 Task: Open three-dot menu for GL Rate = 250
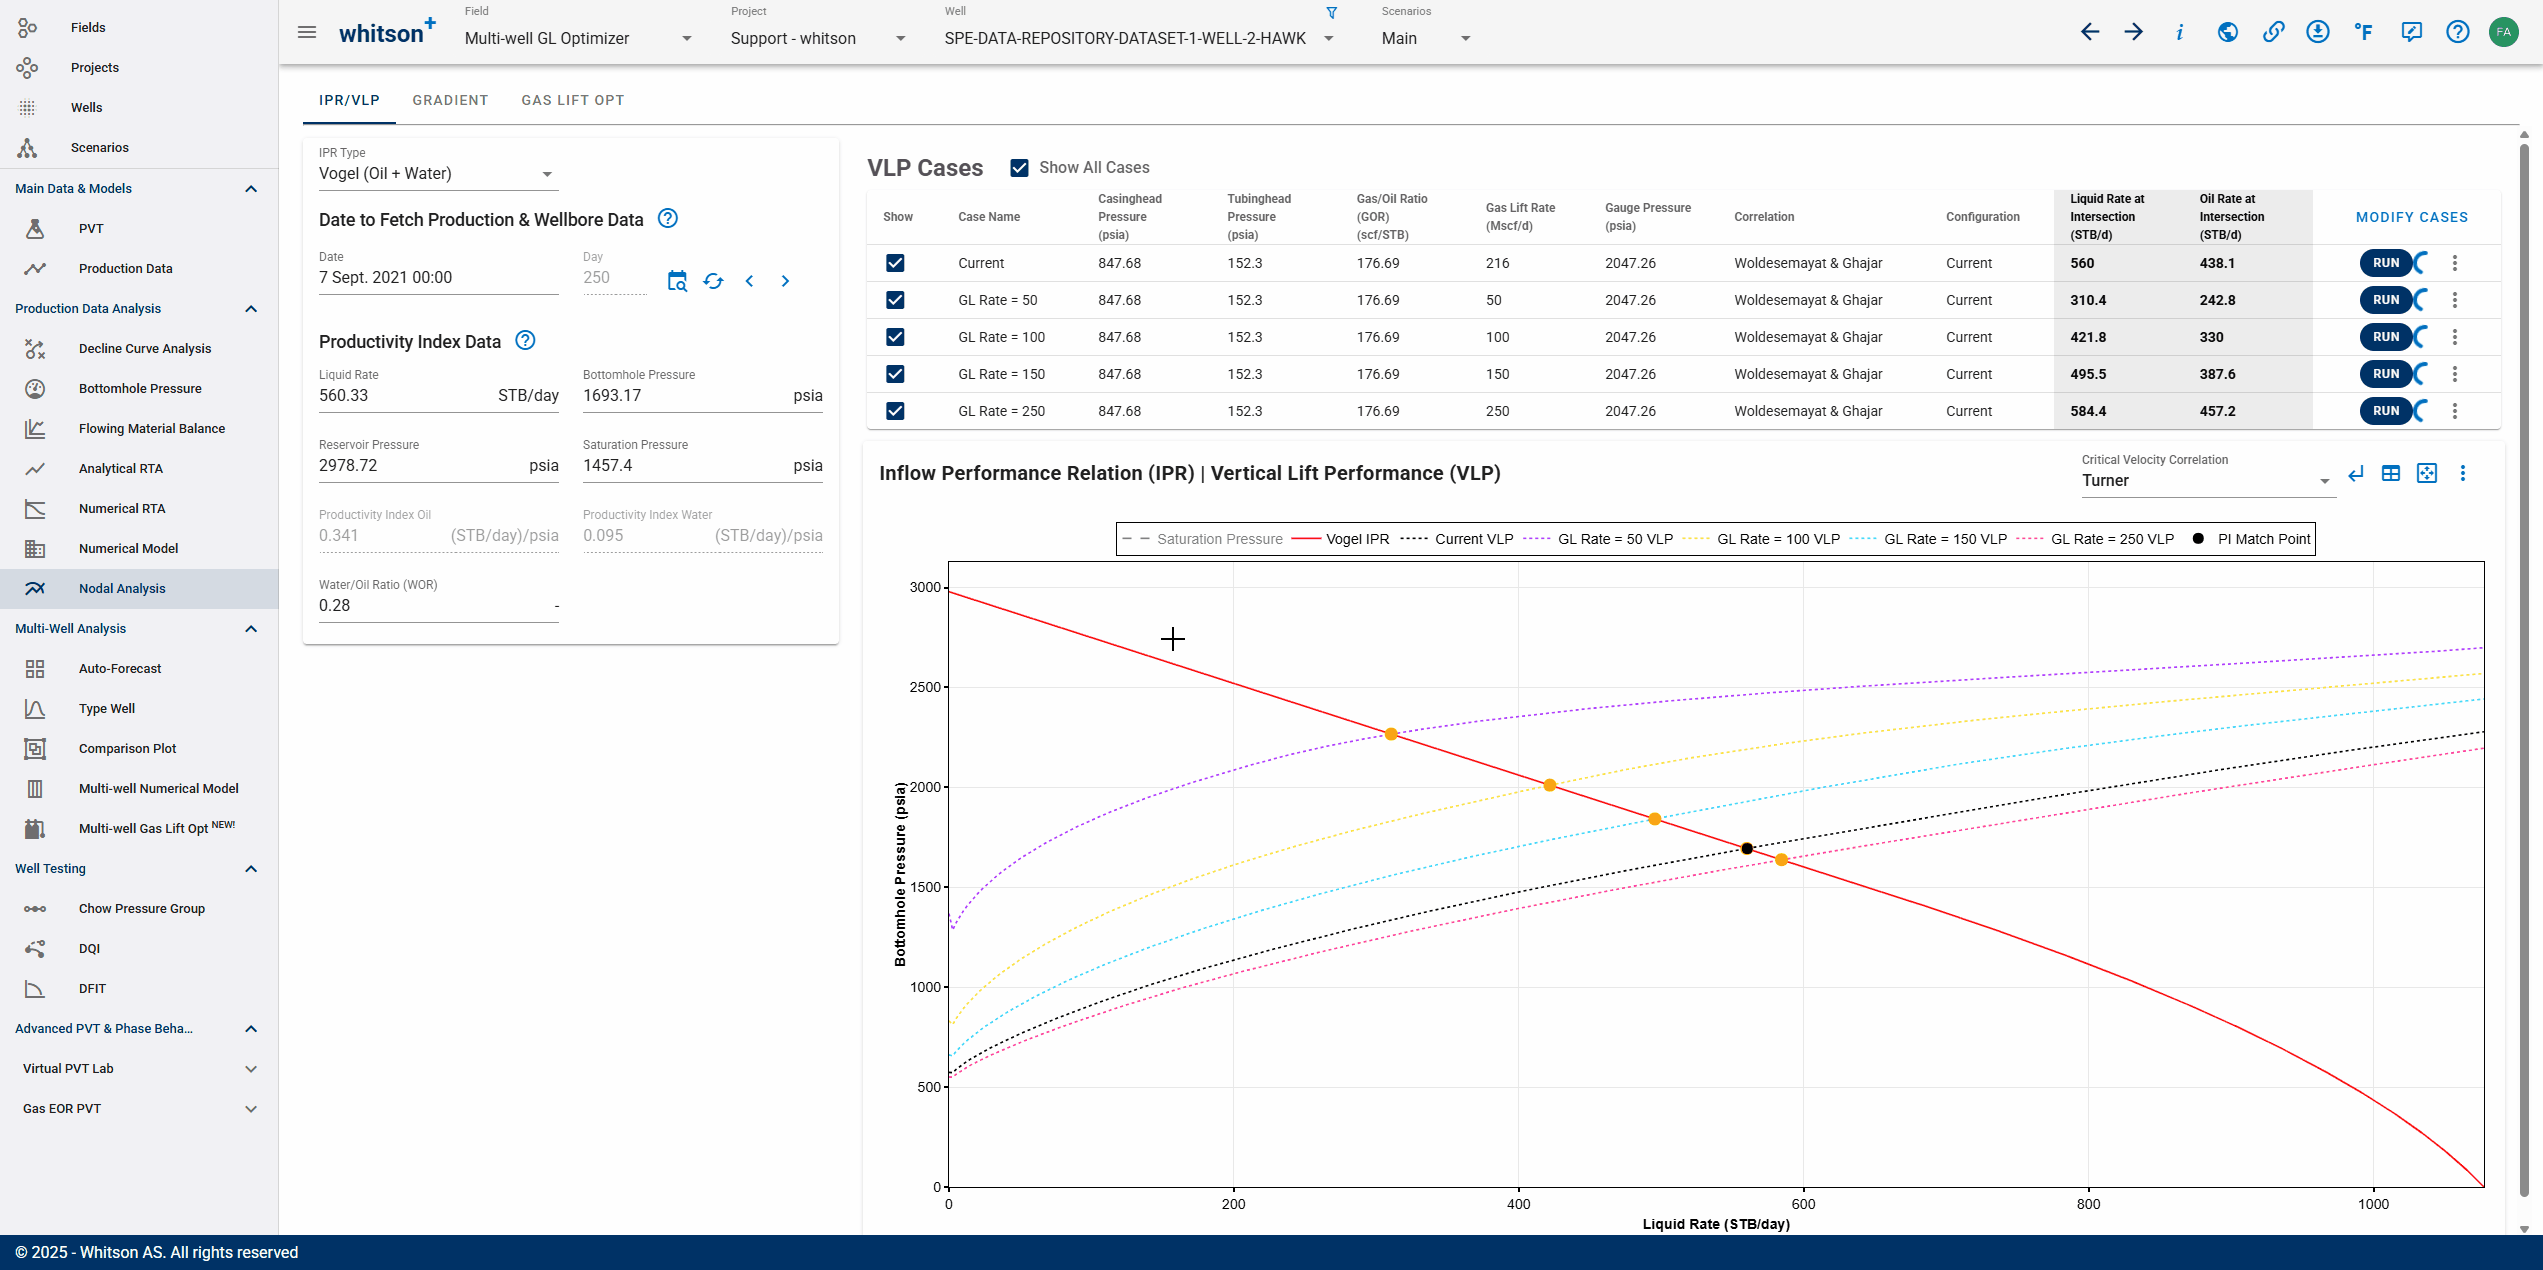point(2455,411)
